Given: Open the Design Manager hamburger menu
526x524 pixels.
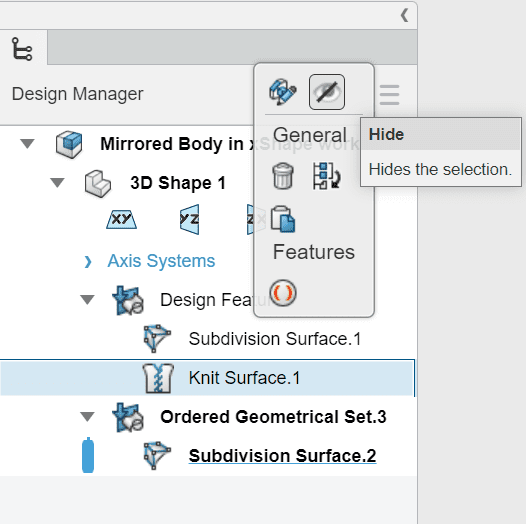Looking at the screenshot, I should coord(389,95).
